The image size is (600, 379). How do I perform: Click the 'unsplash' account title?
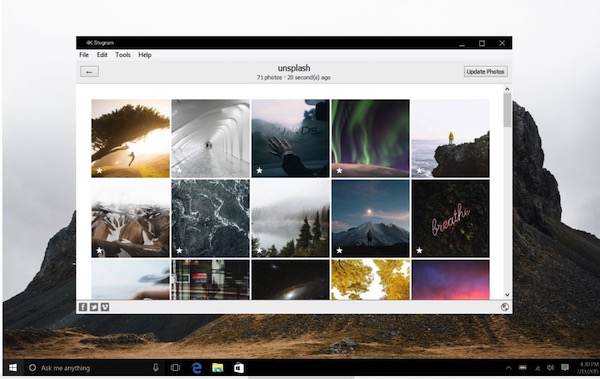[294, 68]
